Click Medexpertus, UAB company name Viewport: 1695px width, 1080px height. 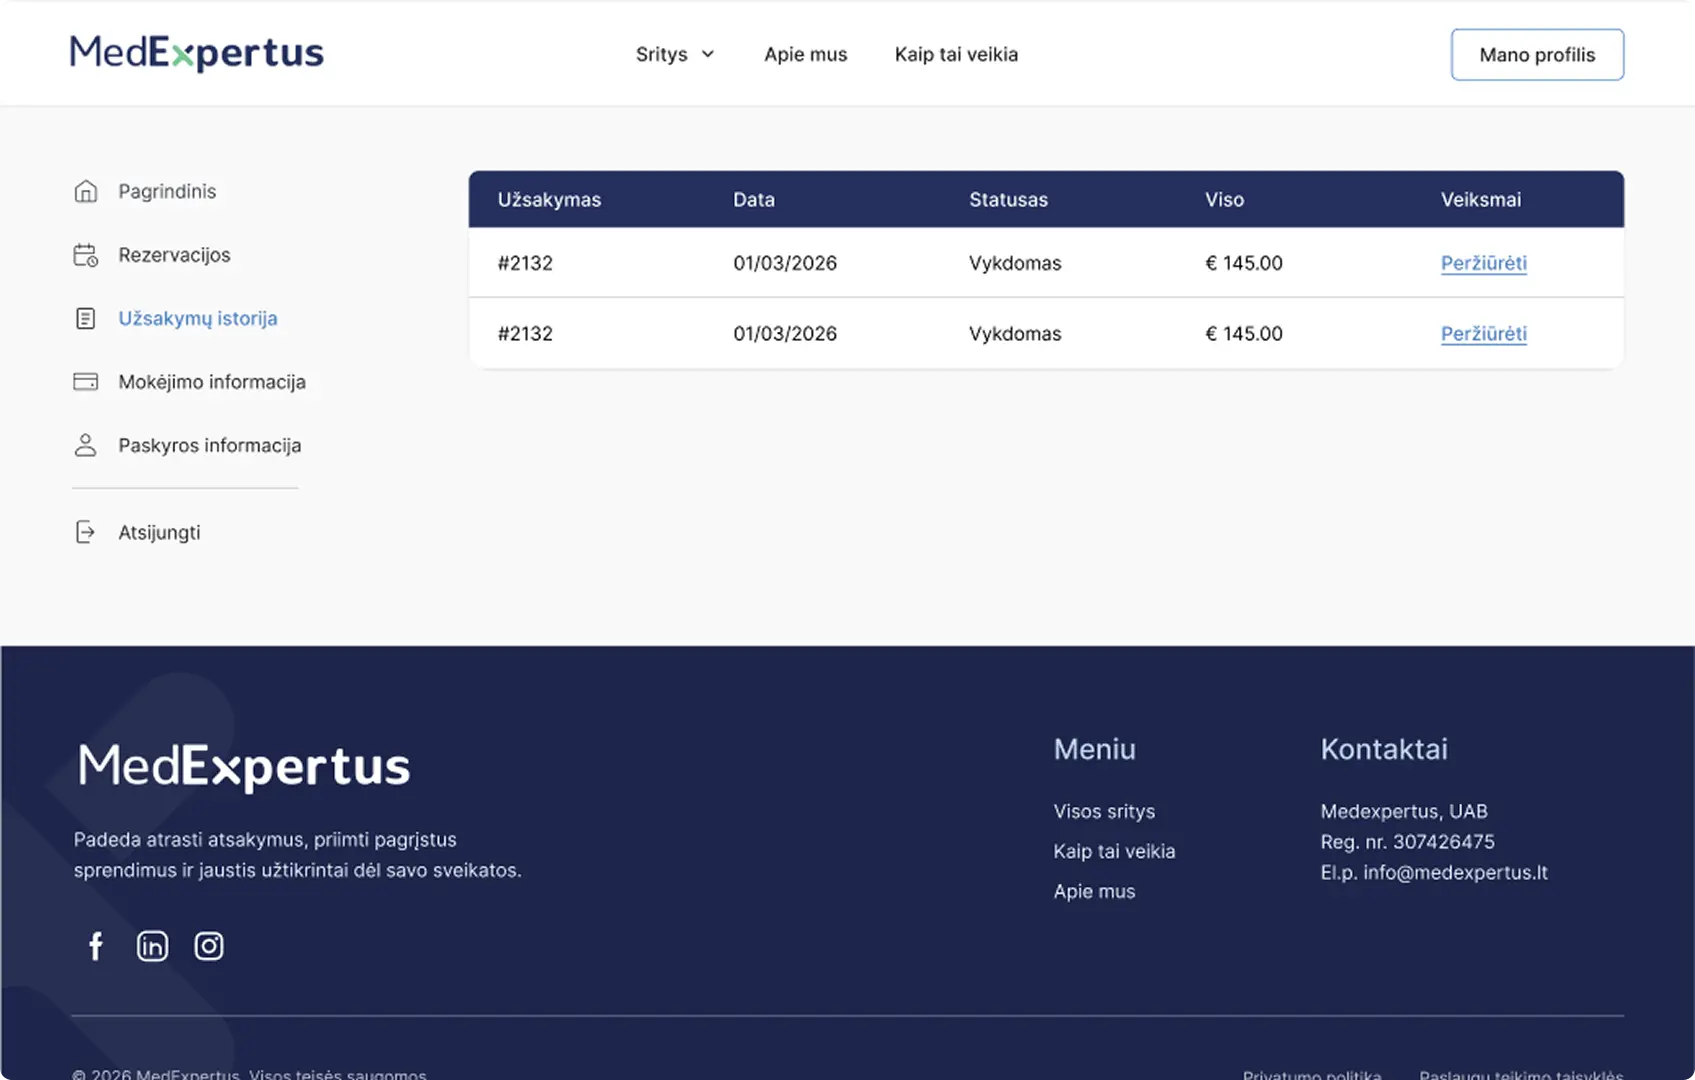coord(1404,811)
